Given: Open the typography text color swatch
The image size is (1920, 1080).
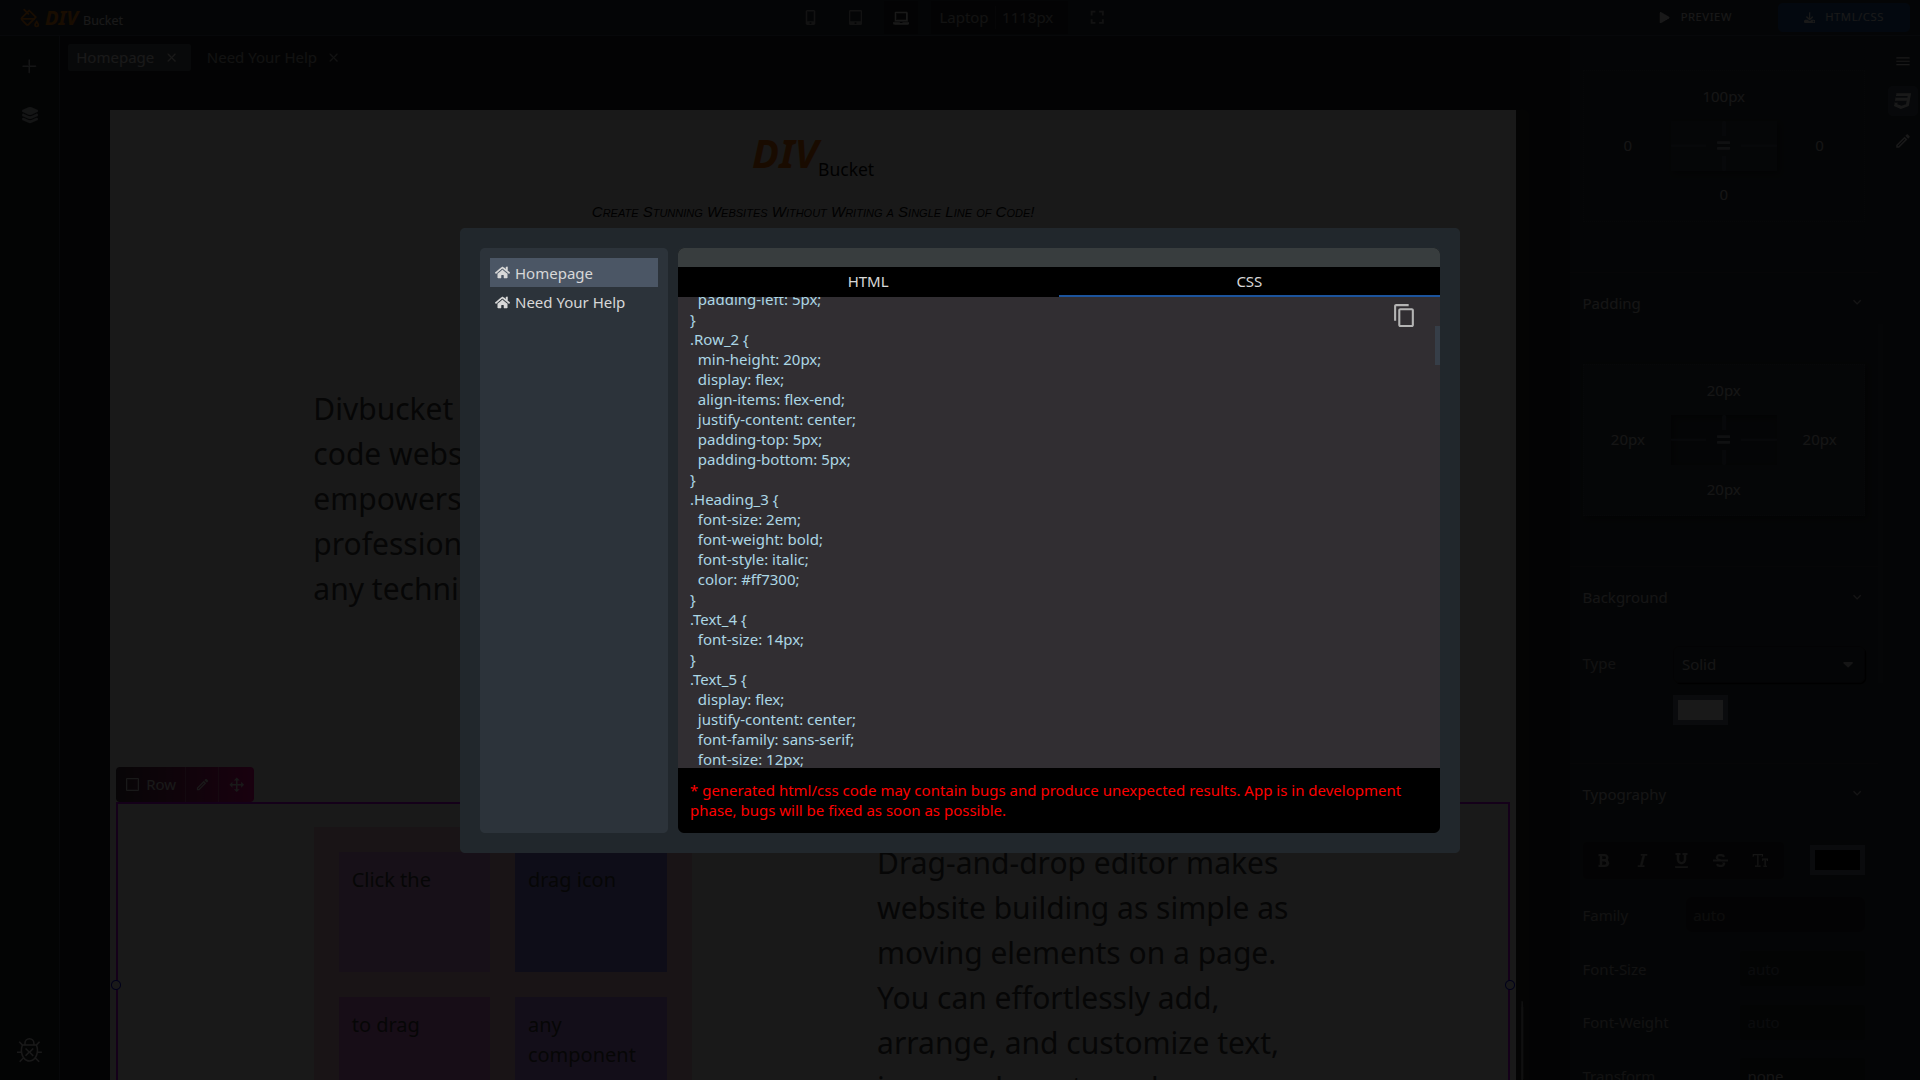Looking at the screenshot, I should (x=1837, y=860).
